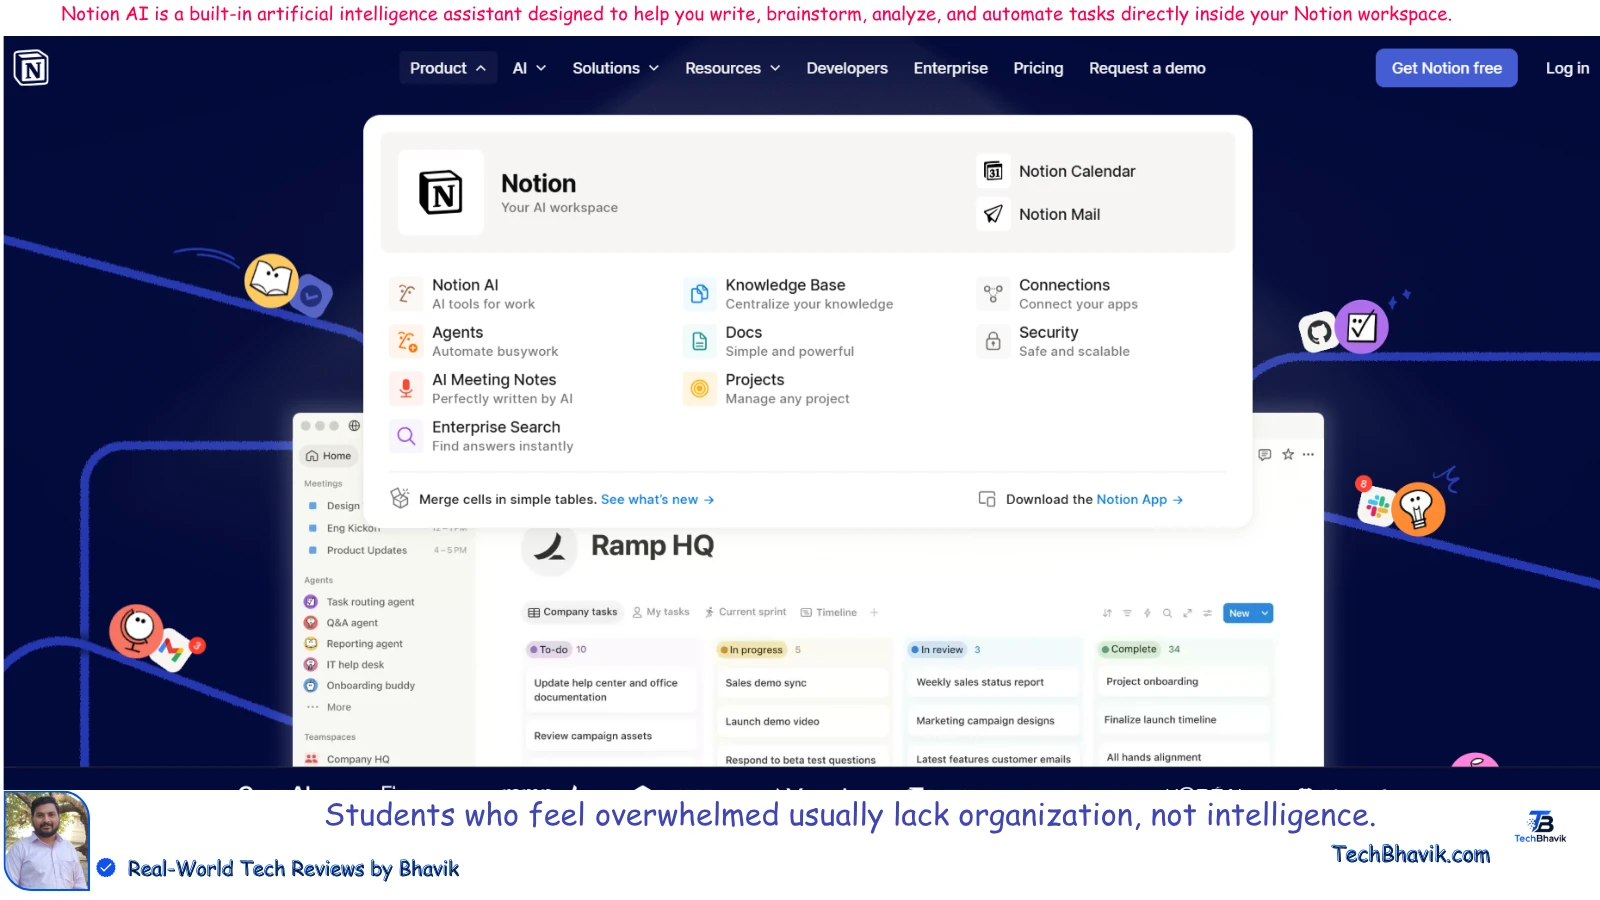1600x900 pixels.
Task: Click the large Notion workspace logo tile
Action: tap(441, 192)
